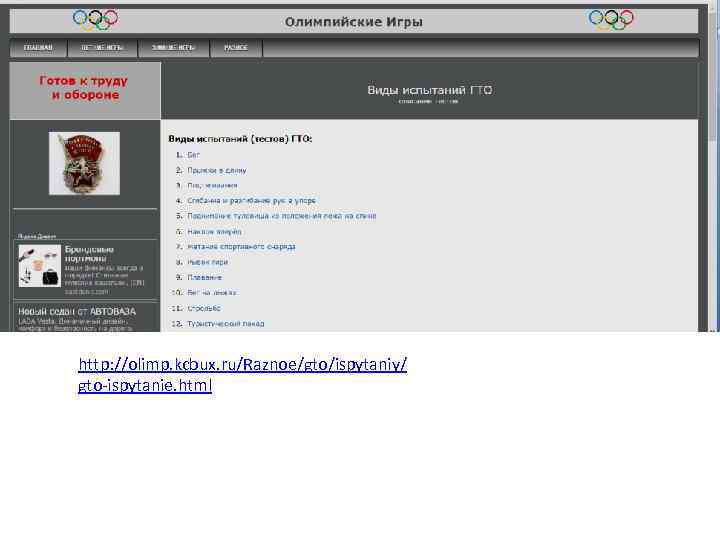
Task: Open the Плавание link
Action: (x=204, y=277)
